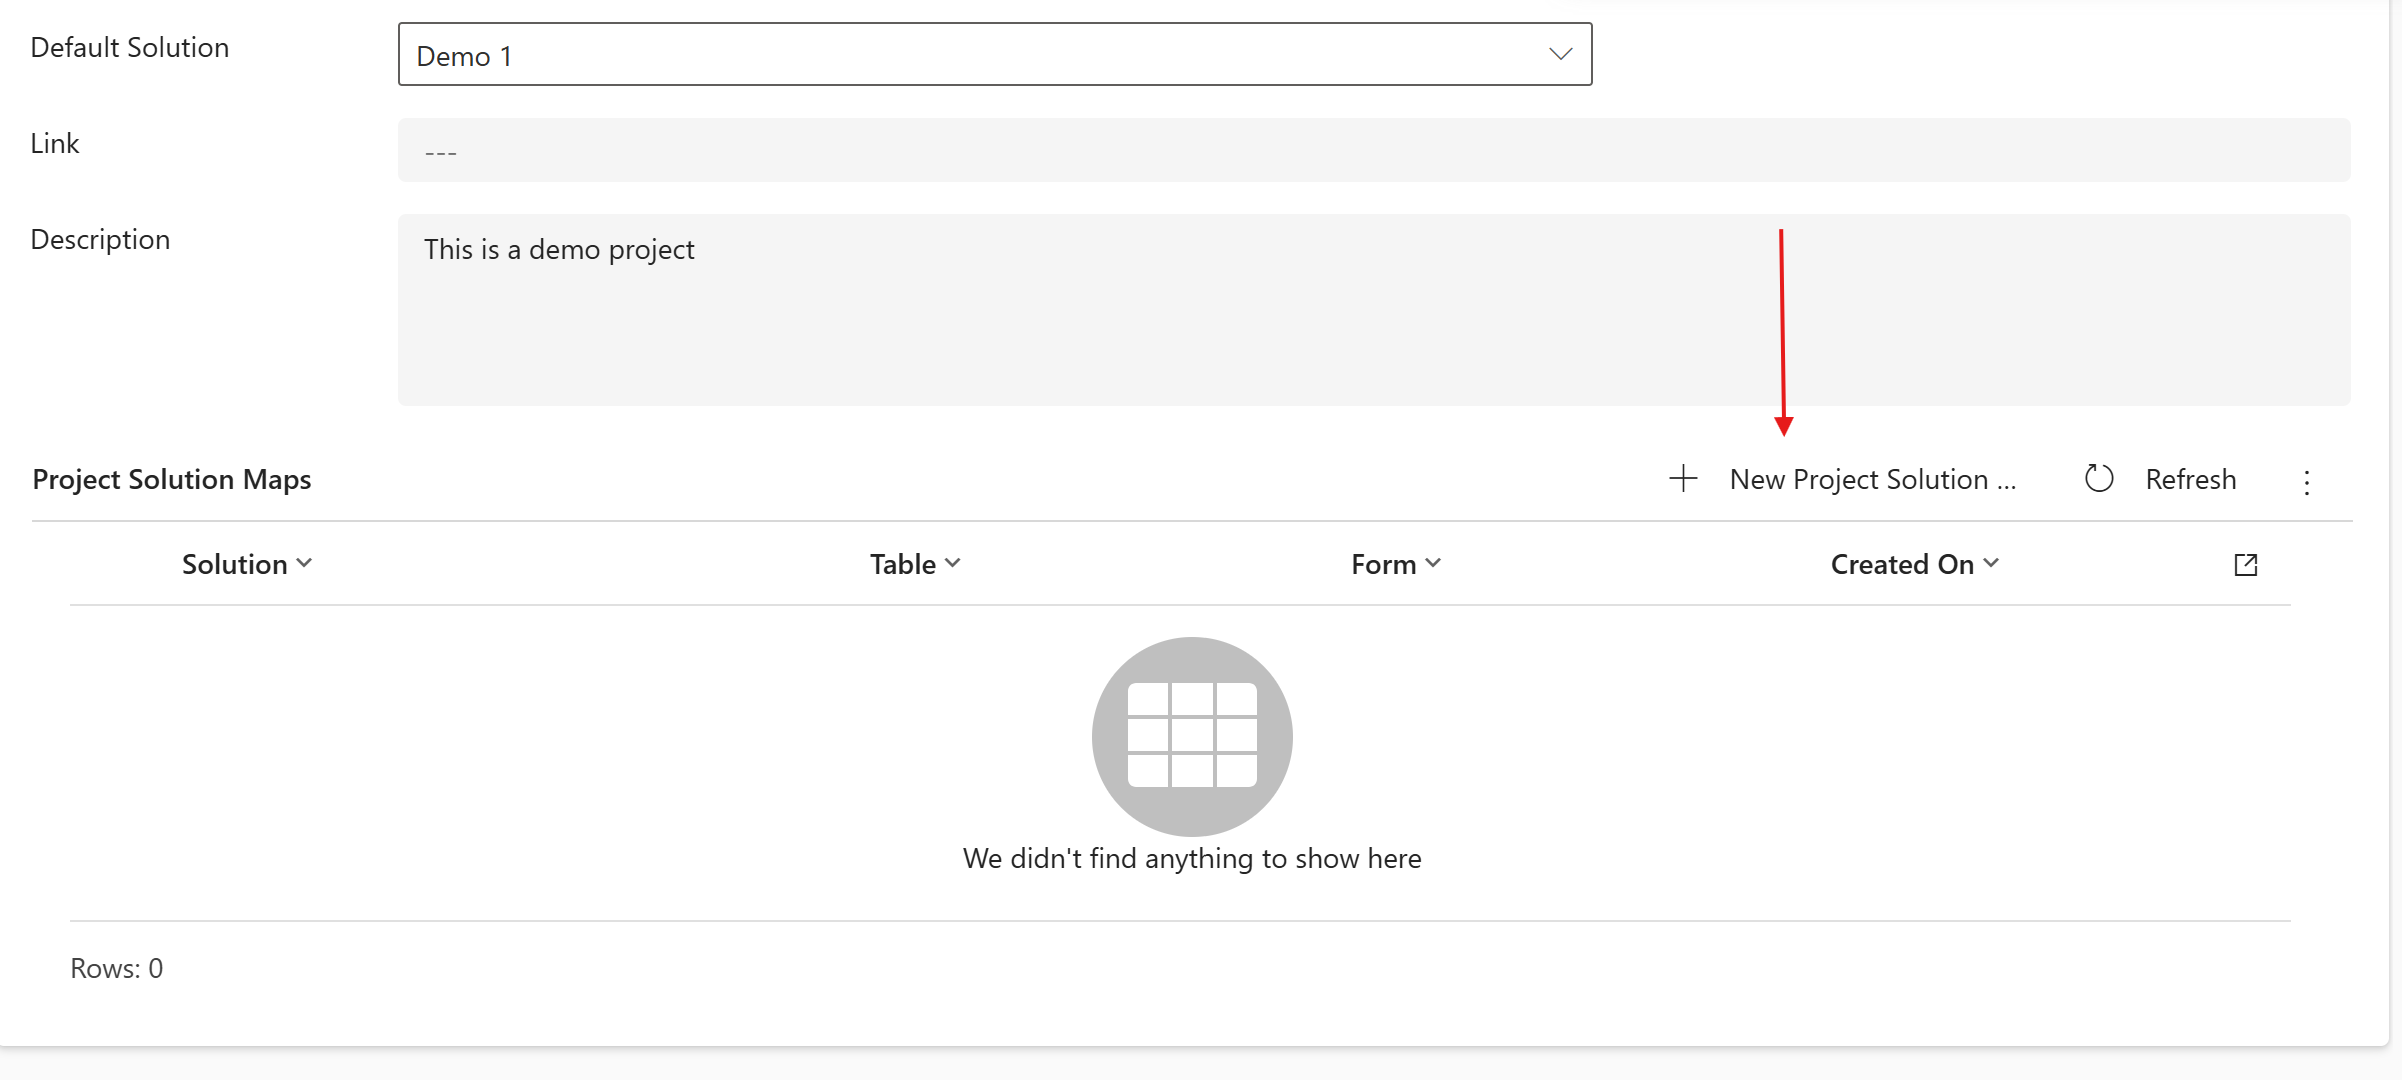Screen dimensions: 2402x1080
Task: Expand the Form column chevron
Action: [1433, 563]
